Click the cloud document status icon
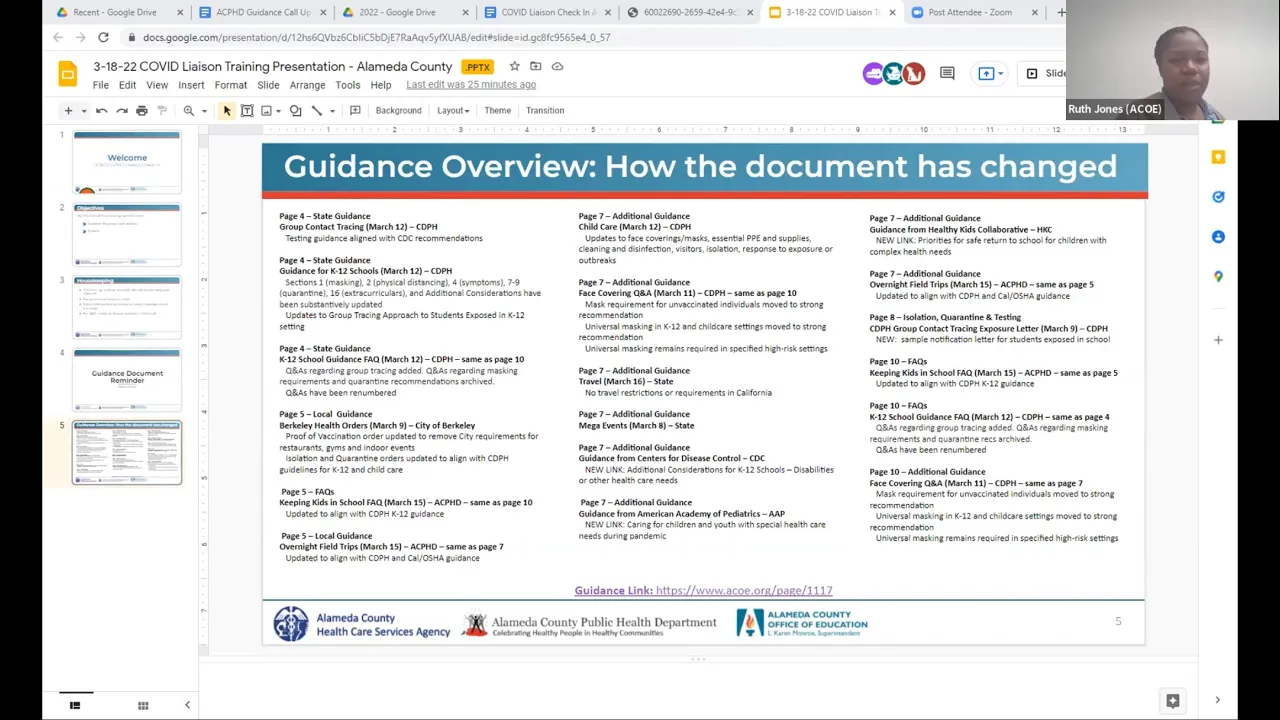The width and height of the screenshot is (1280, 720). coord(557,67)
